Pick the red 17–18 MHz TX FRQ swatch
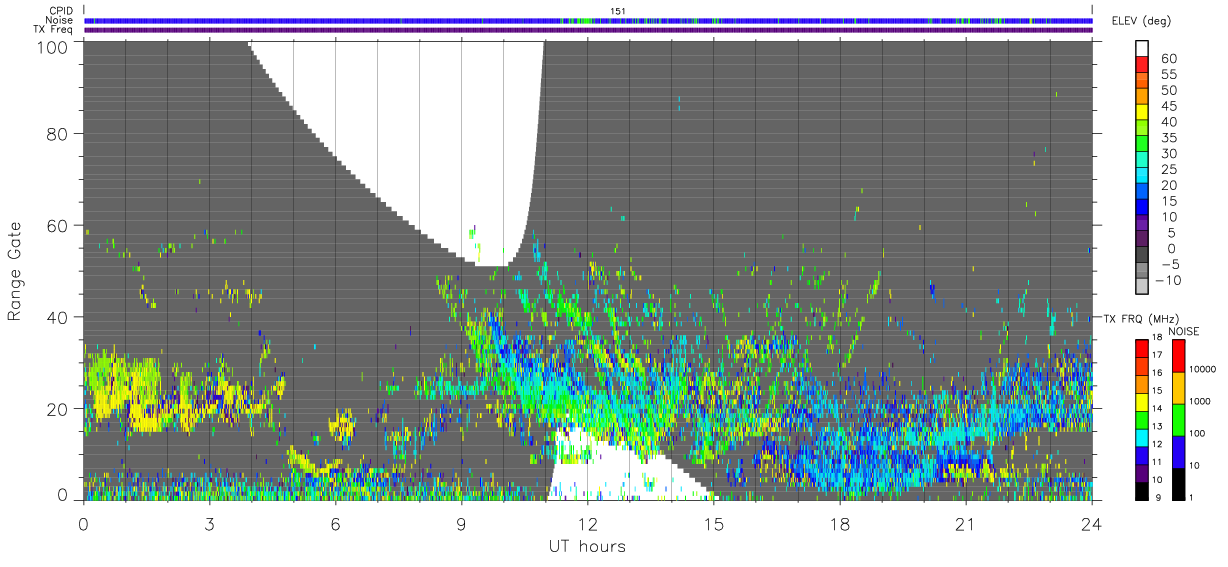 coord(1142,348)
